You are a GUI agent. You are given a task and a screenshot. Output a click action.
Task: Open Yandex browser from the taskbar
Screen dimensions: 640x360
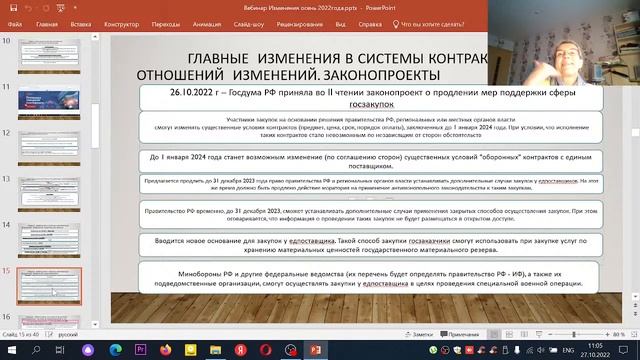[241, 350]
